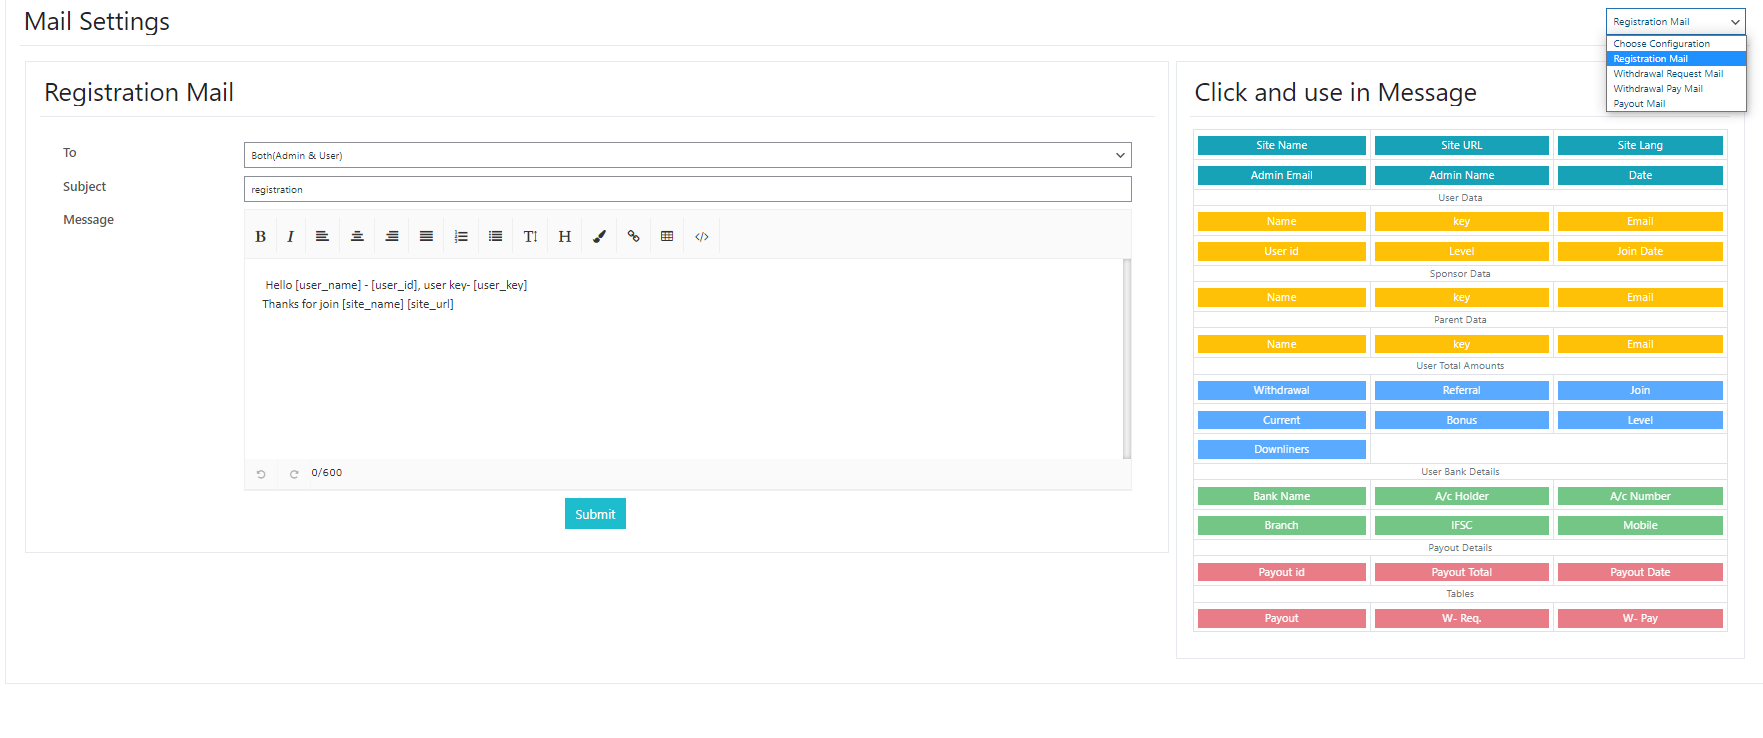Choose 'Payout Mail' configuration option
The width and height of the screenshot is (1763, 738).
[1639, 104]
